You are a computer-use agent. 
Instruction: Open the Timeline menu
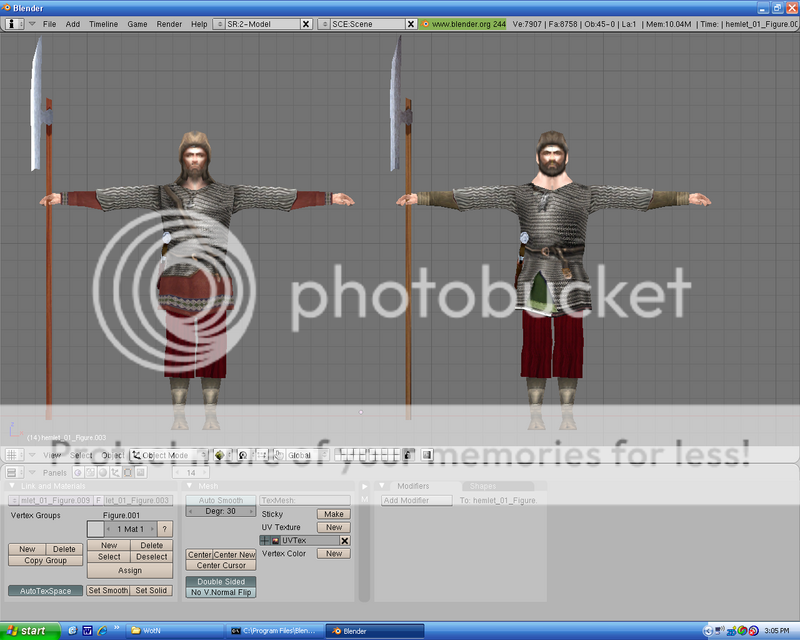click(x=103, y=23)
